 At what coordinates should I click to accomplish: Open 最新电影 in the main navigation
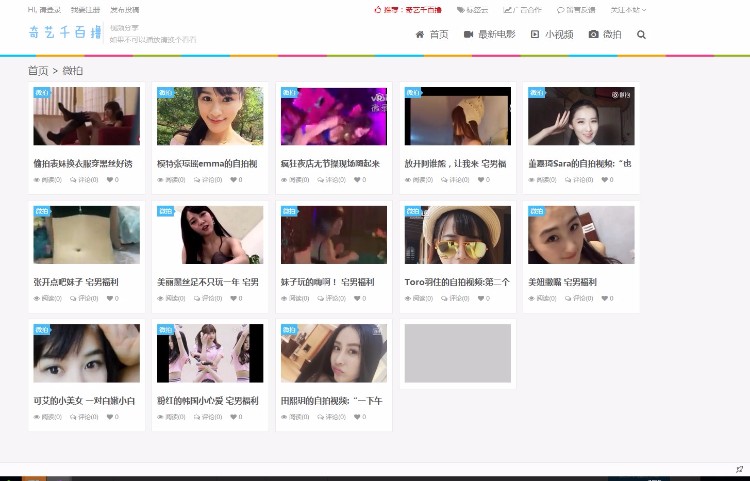click(490, 34)
